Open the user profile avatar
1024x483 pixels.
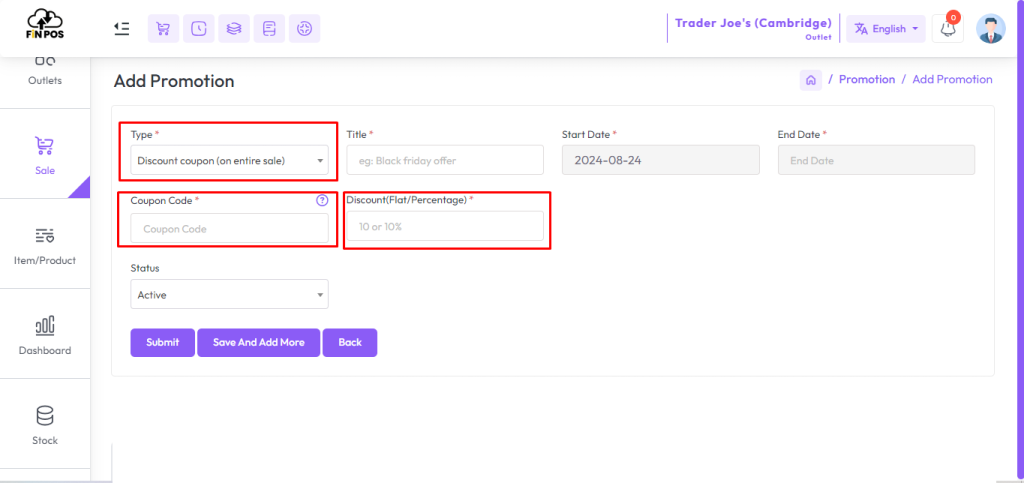point(991,29)
